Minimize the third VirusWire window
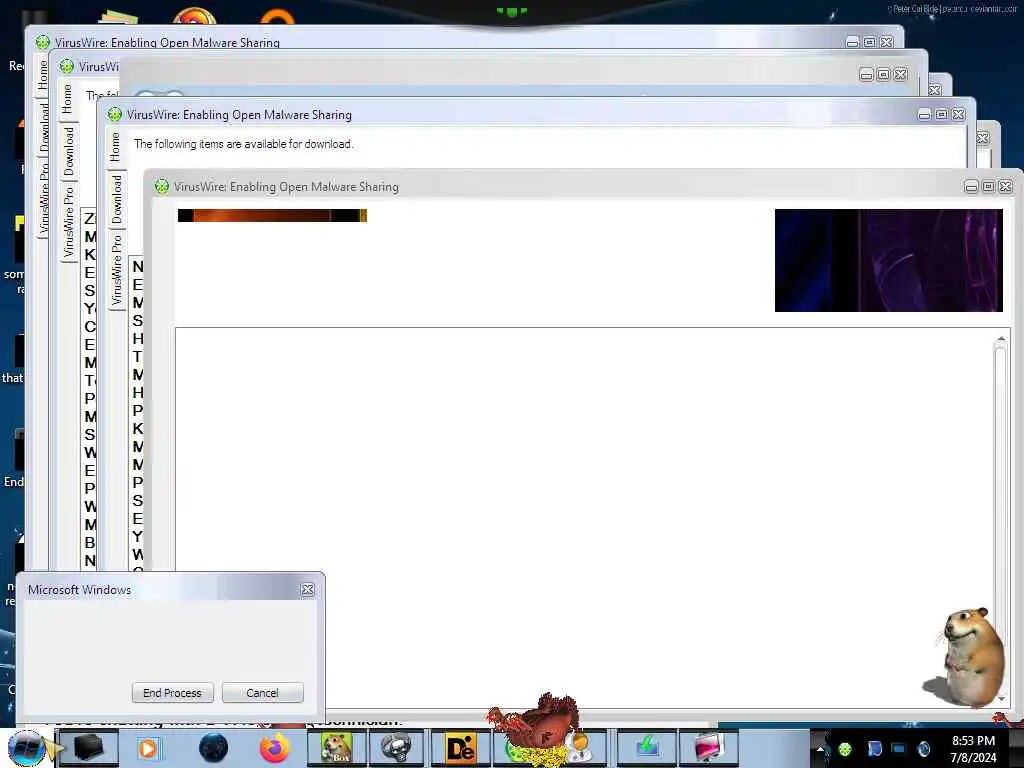Image resolution: width=1024 pixels, height=768 pixels. 924,115
